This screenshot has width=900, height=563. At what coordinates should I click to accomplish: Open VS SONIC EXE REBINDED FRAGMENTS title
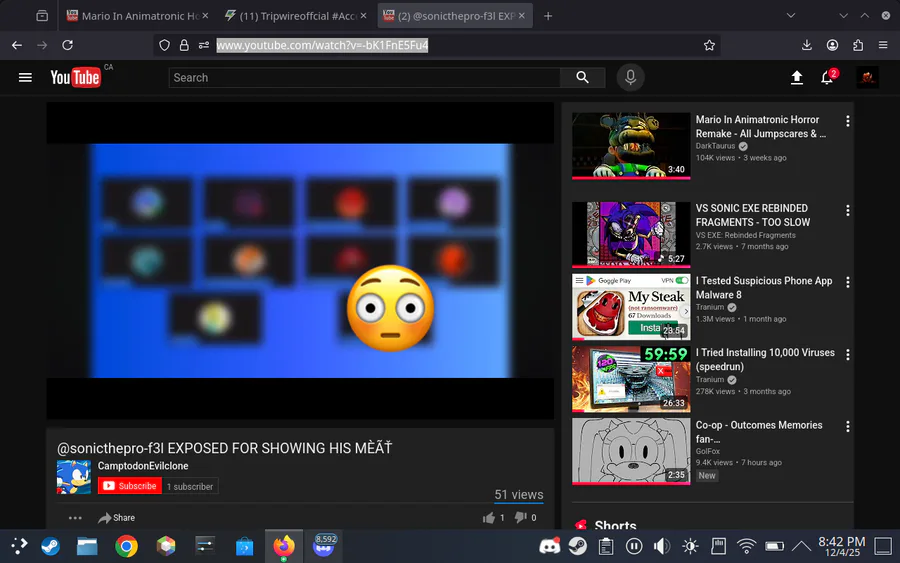[x=752, y=215]
